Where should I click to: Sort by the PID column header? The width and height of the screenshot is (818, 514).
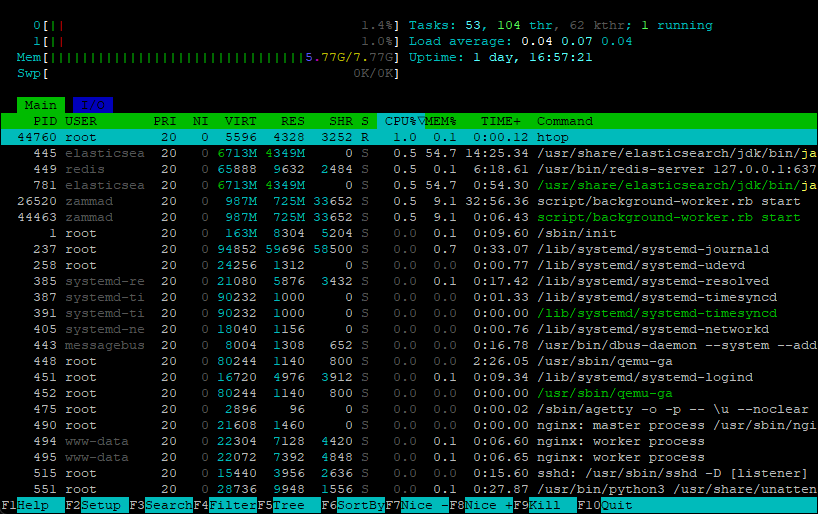pos(45,121)
